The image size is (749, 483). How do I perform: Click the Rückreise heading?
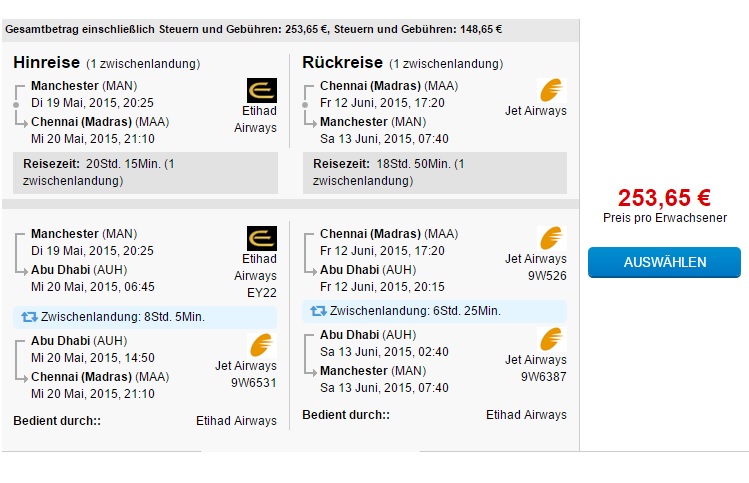point(342,63)
